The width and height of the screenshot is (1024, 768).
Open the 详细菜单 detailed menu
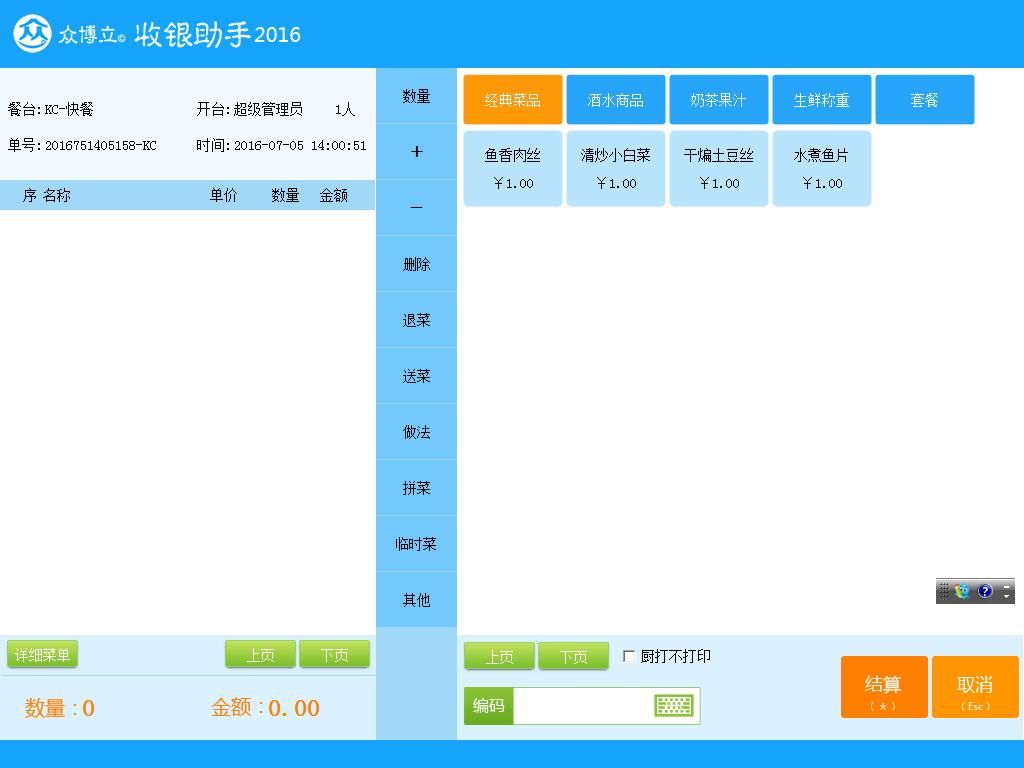[42, 654]
